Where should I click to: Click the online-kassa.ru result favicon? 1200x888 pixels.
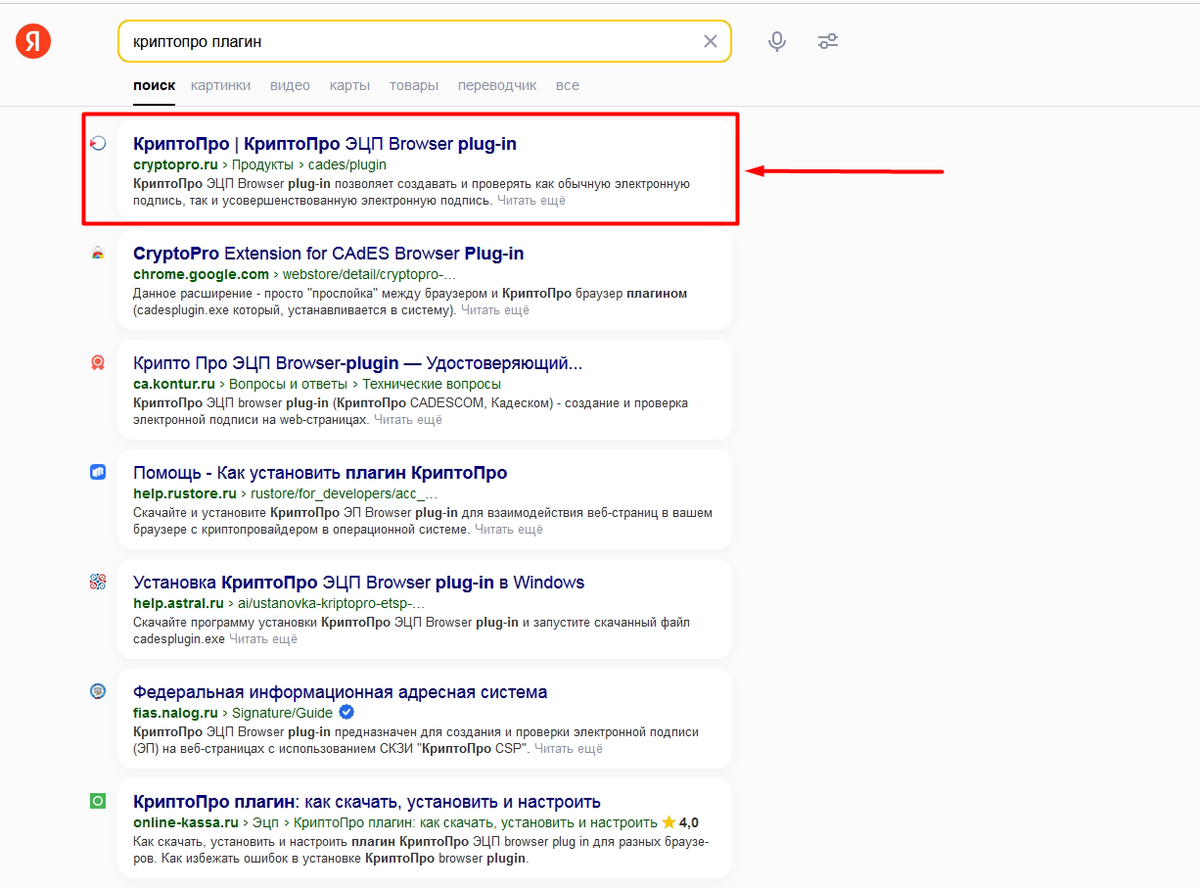98,802
